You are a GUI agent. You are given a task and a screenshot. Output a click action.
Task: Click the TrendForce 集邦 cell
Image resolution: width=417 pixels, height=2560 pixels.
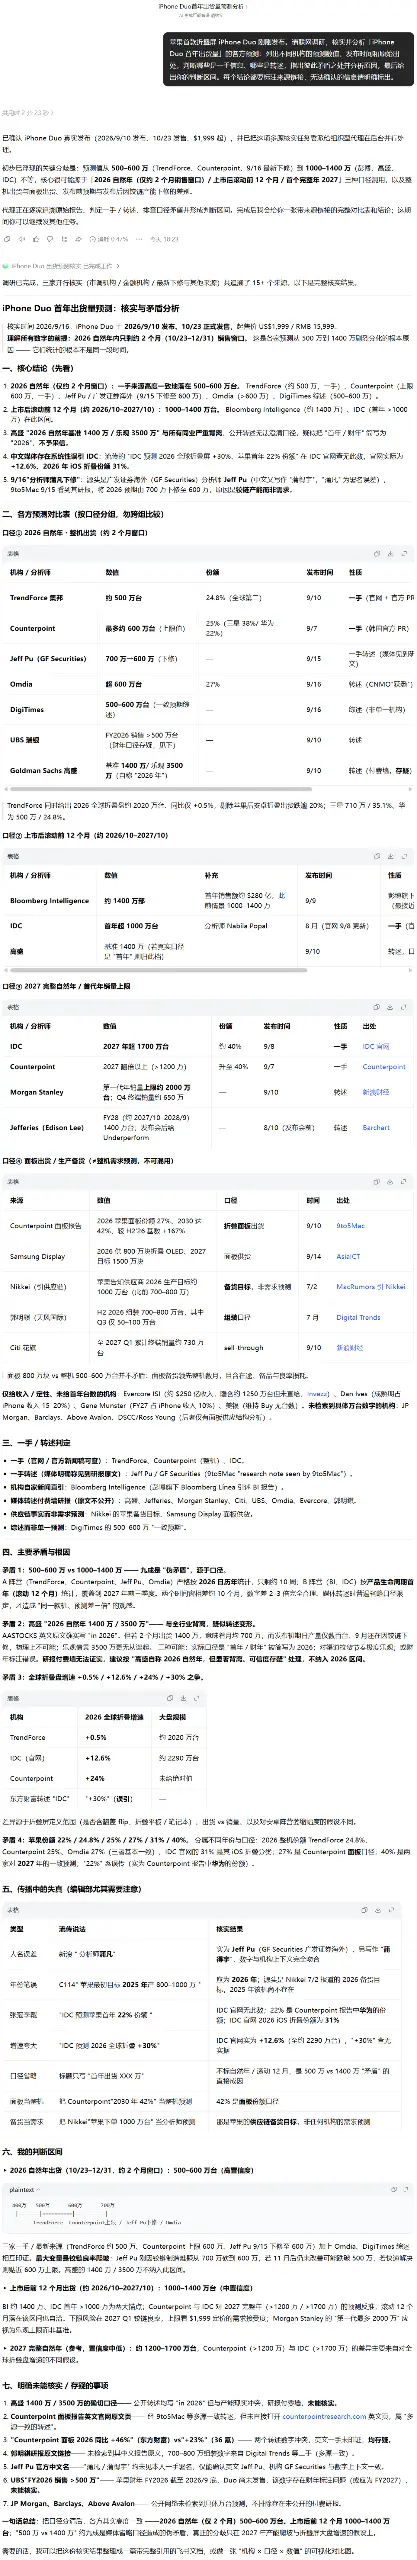click(36, 597)
